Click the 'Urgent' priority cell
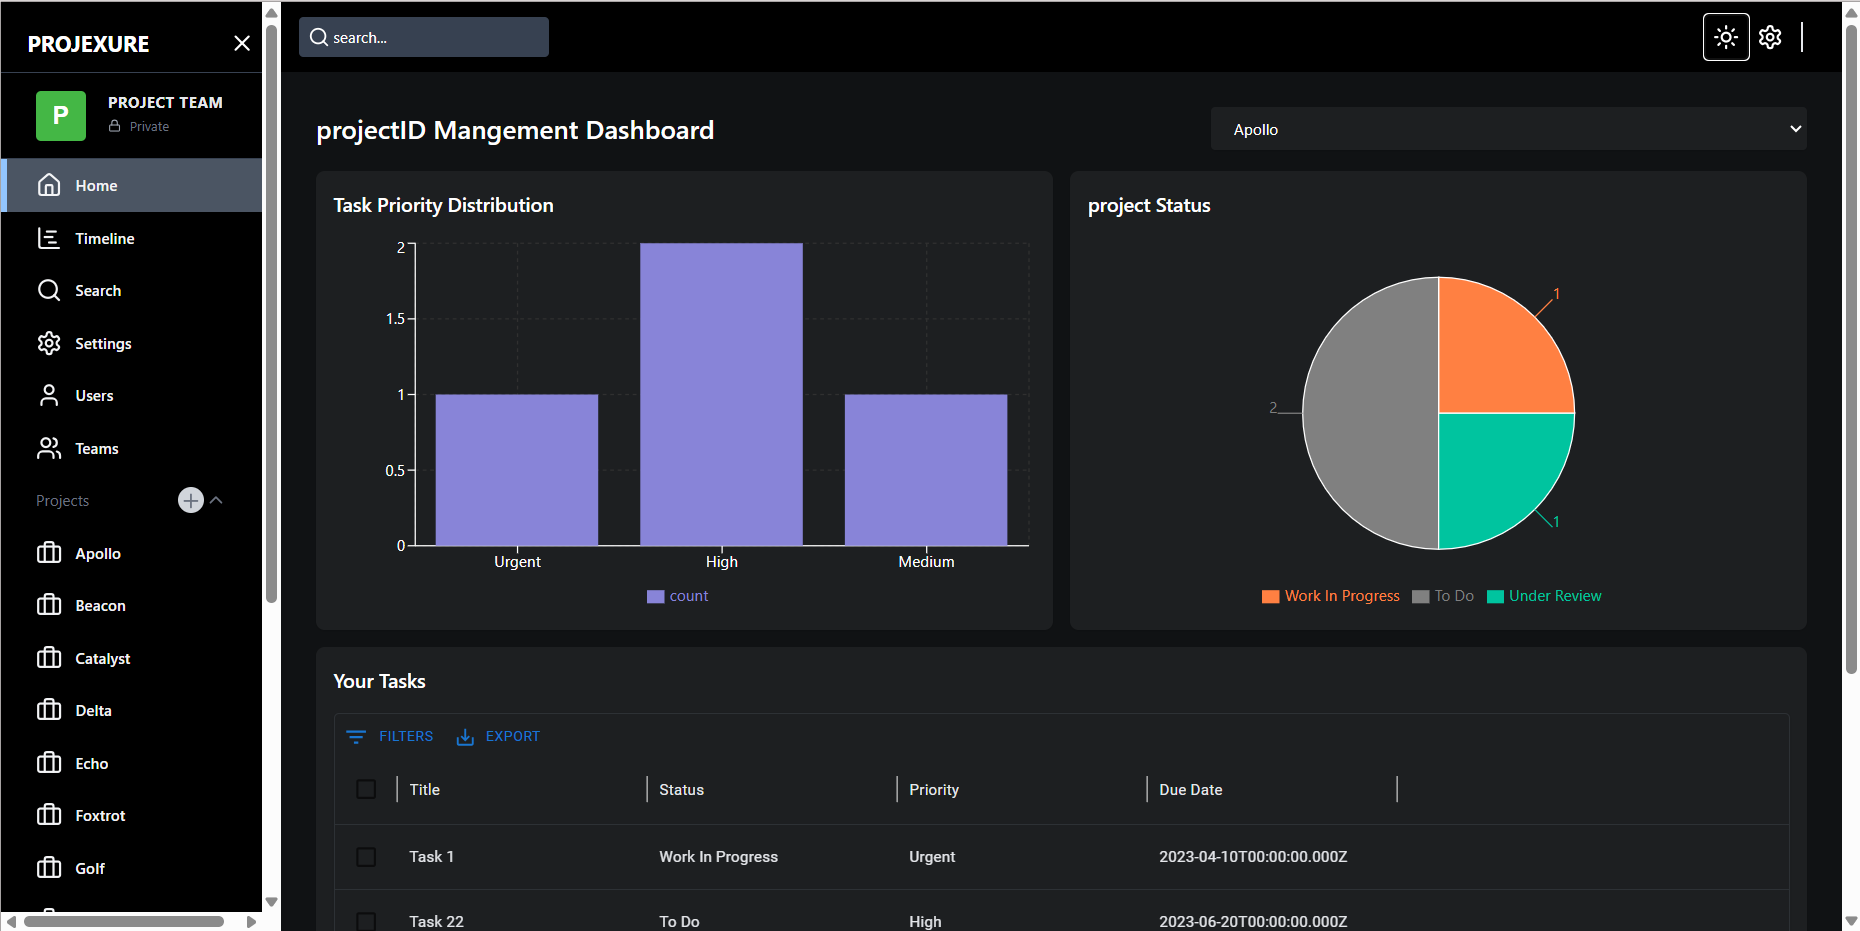The width and height of the screenshot is (1860, 931). tap(932, 857)
